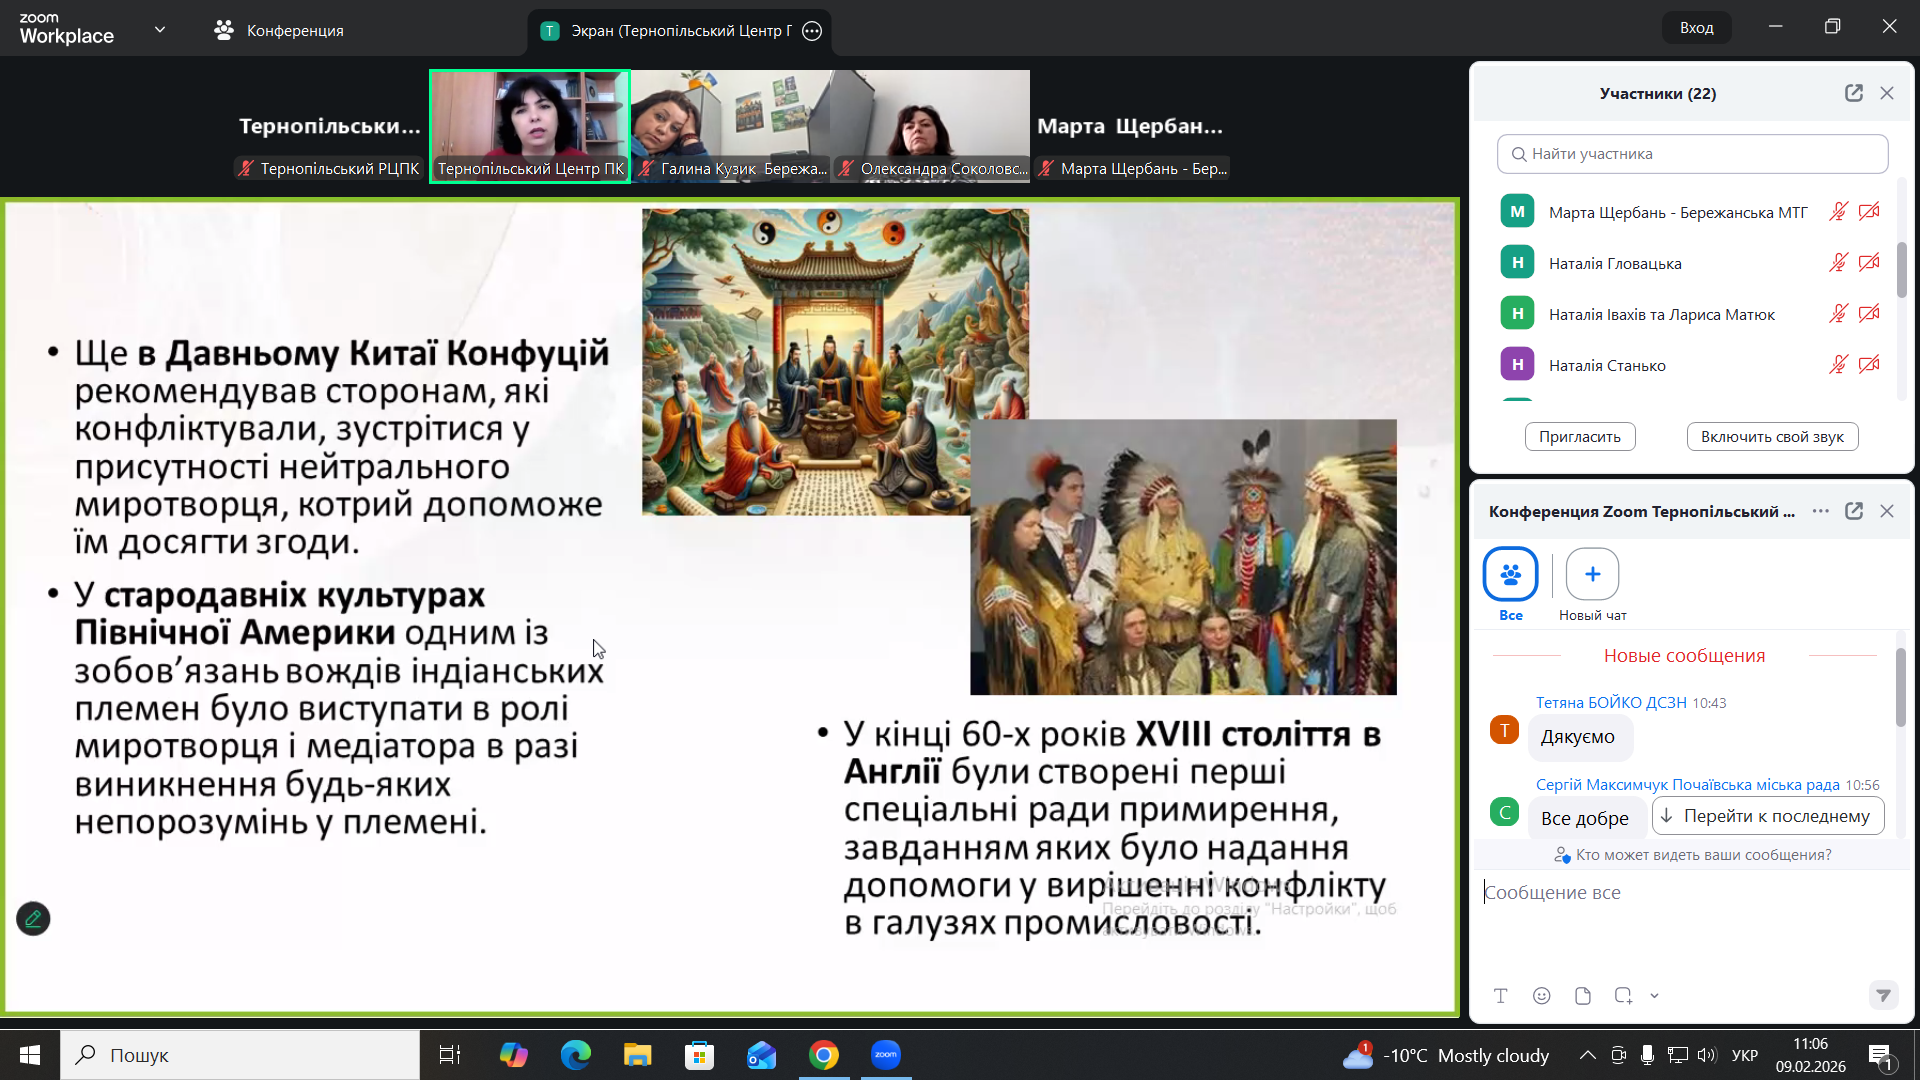This screenshot has width=1920, height=1080.
Task: Click the annotation pencil icon on shared screen
Action: pos(33,918)
